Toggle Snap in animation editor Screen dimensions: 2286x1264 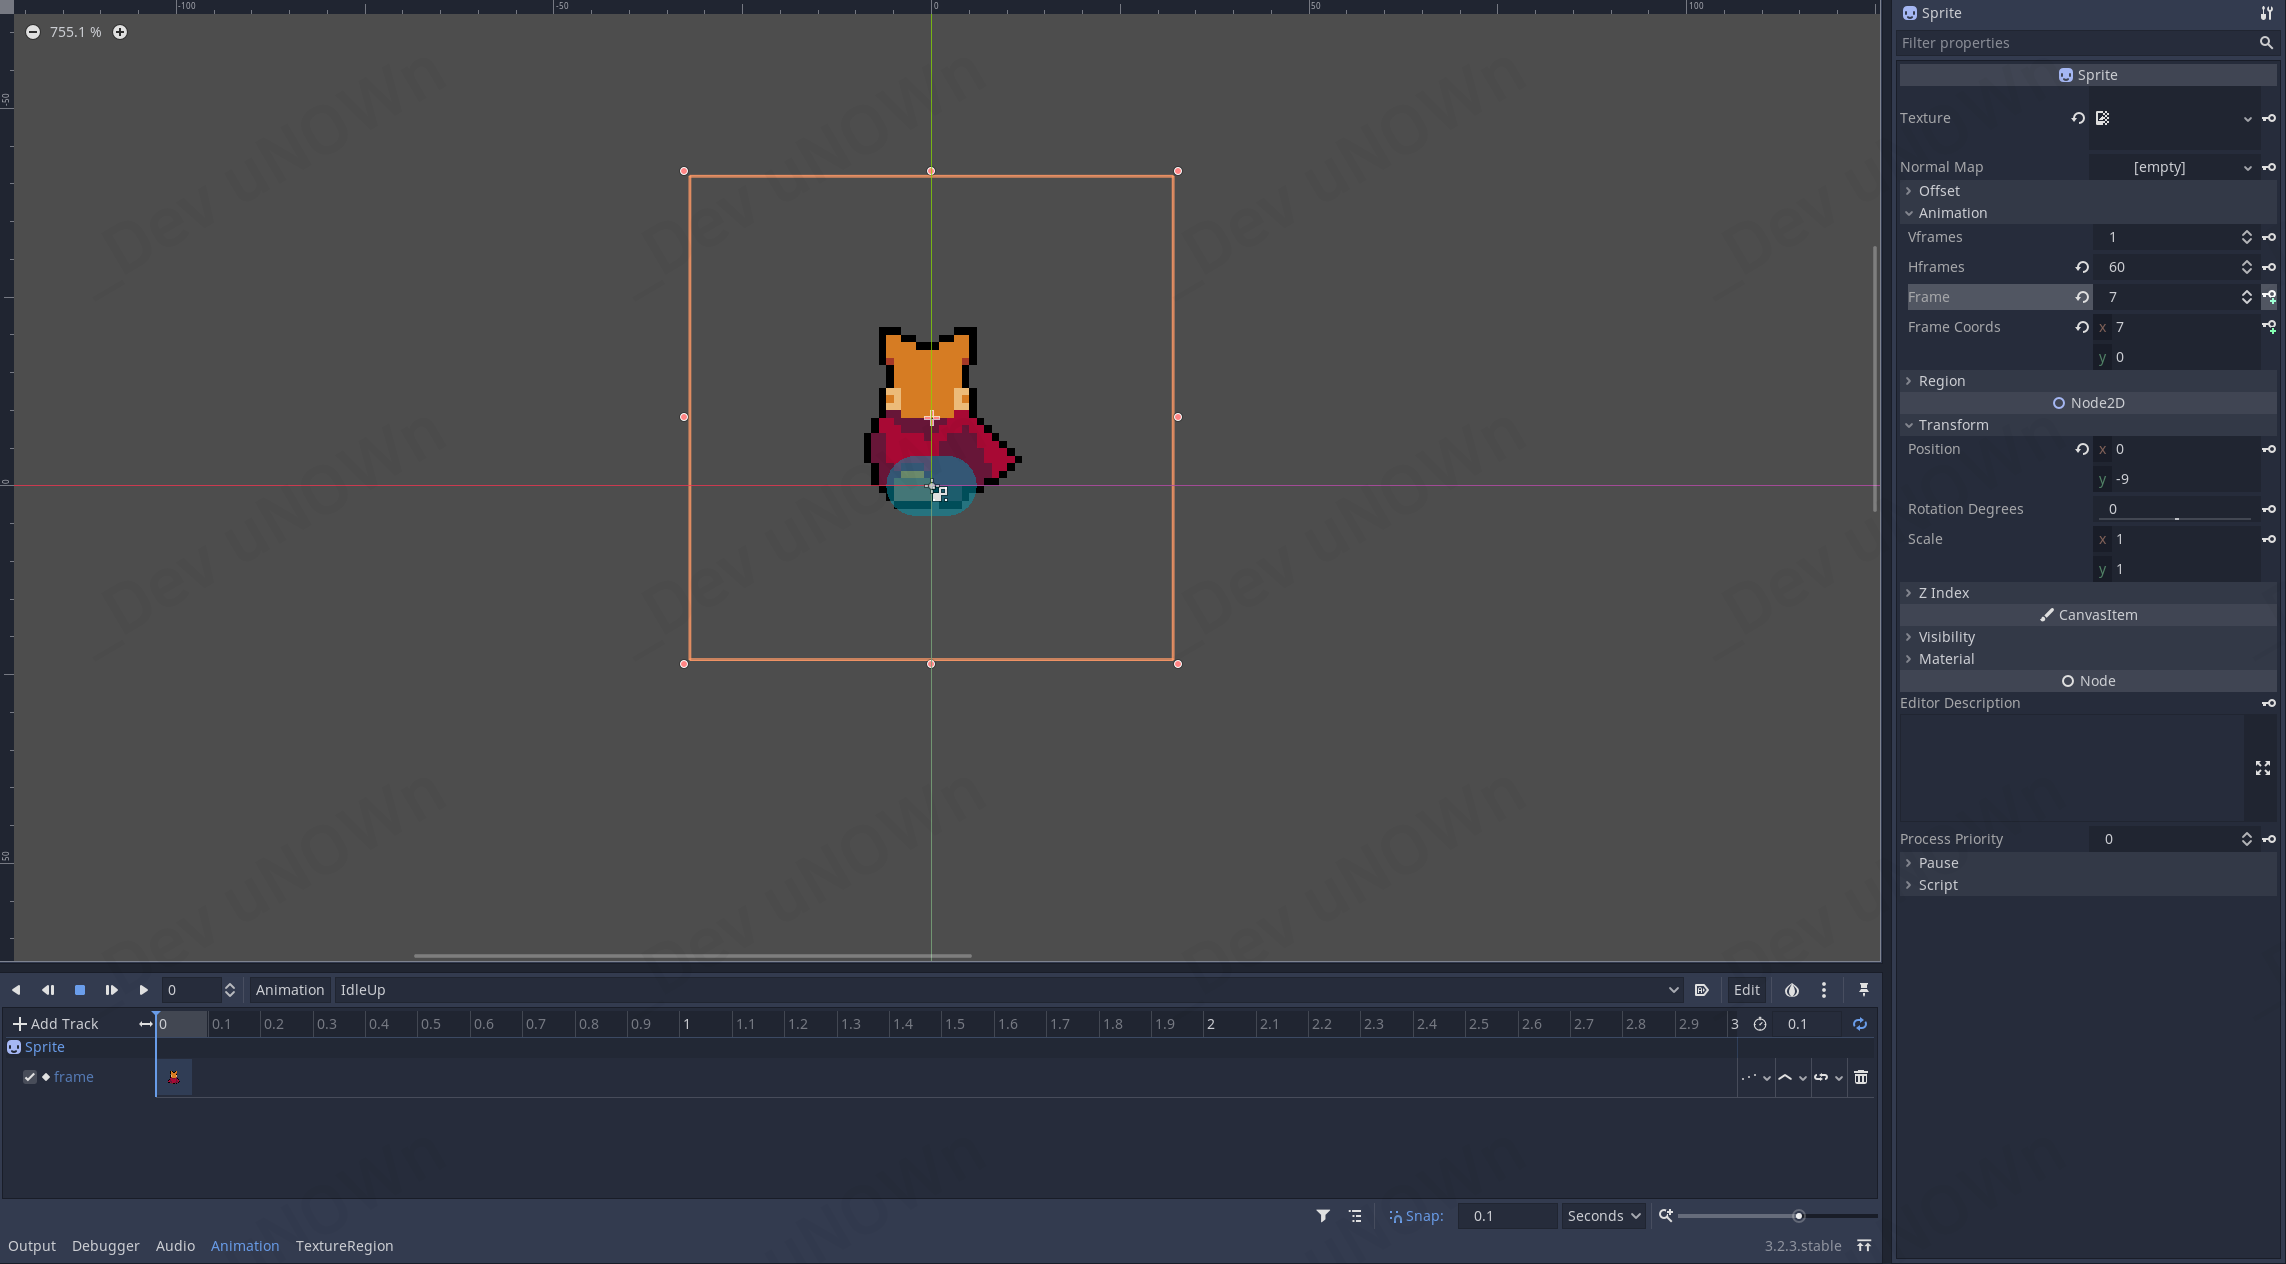tap(1415, 1216)
